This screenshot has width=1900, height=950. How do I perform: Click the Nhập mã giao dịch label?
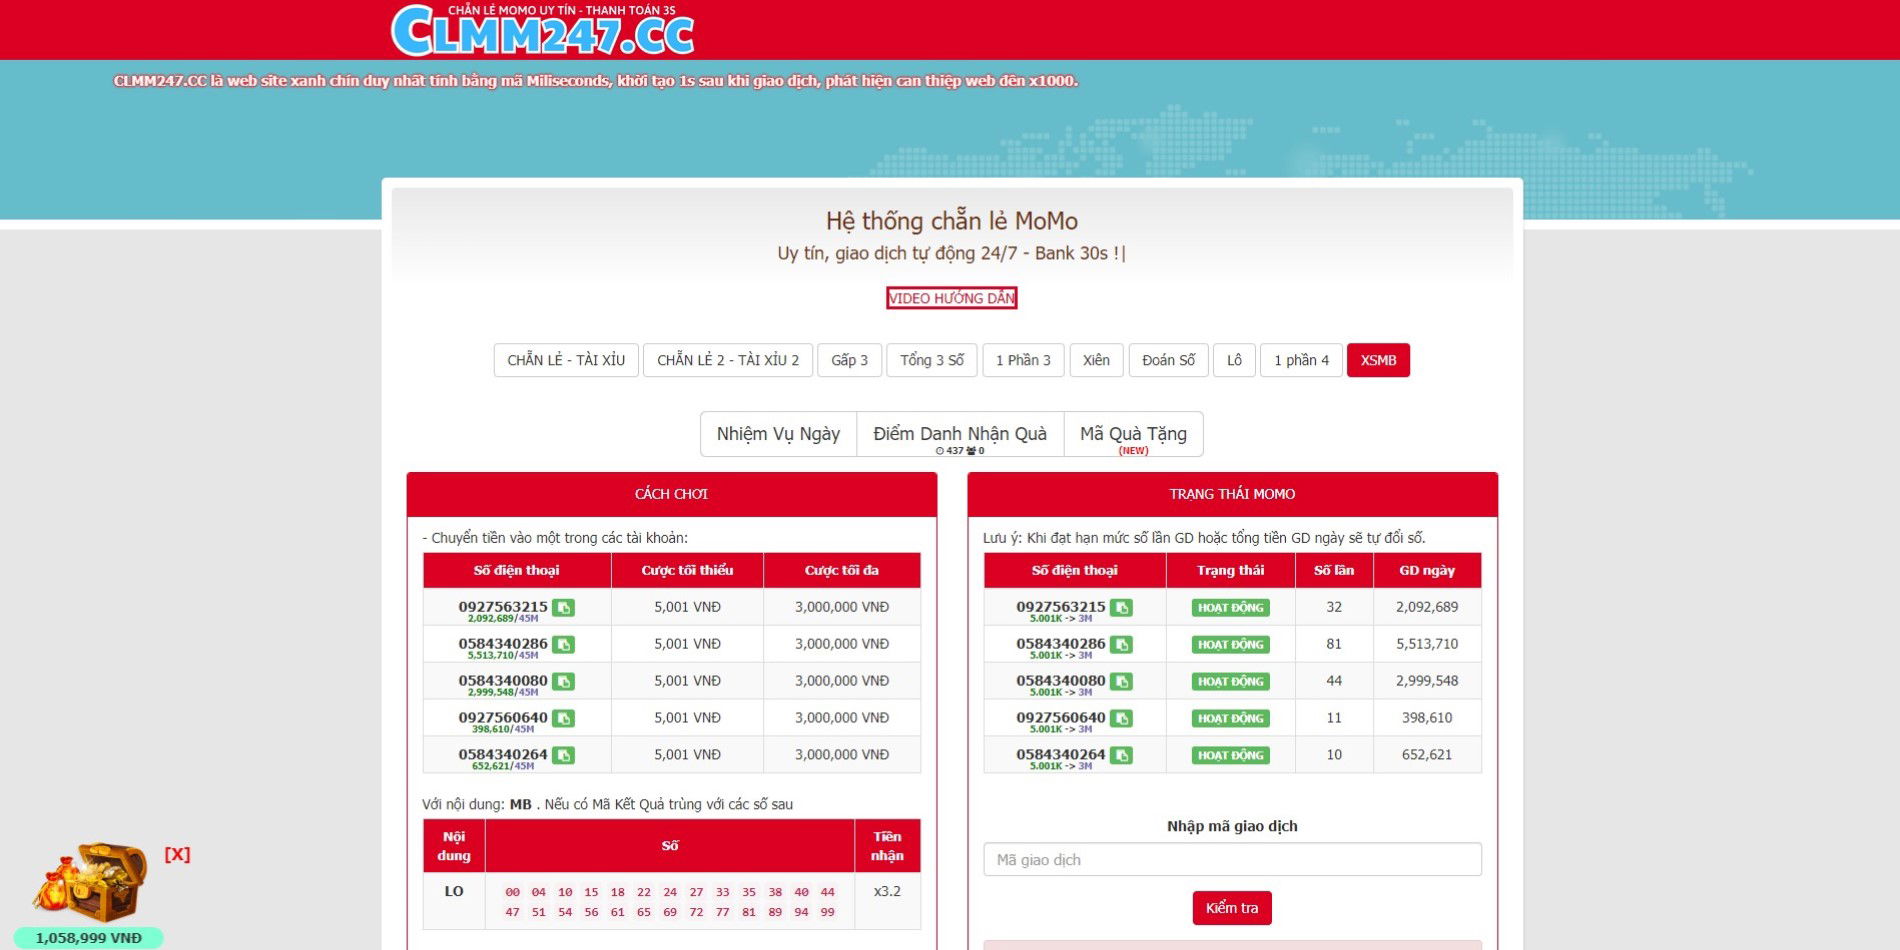[x=1232, y=826]
